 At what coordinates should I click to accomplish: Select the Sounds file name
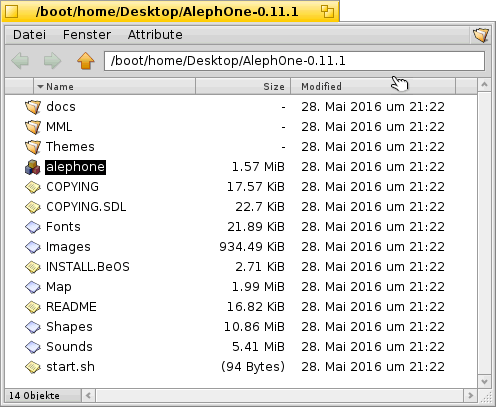point(69,347)
